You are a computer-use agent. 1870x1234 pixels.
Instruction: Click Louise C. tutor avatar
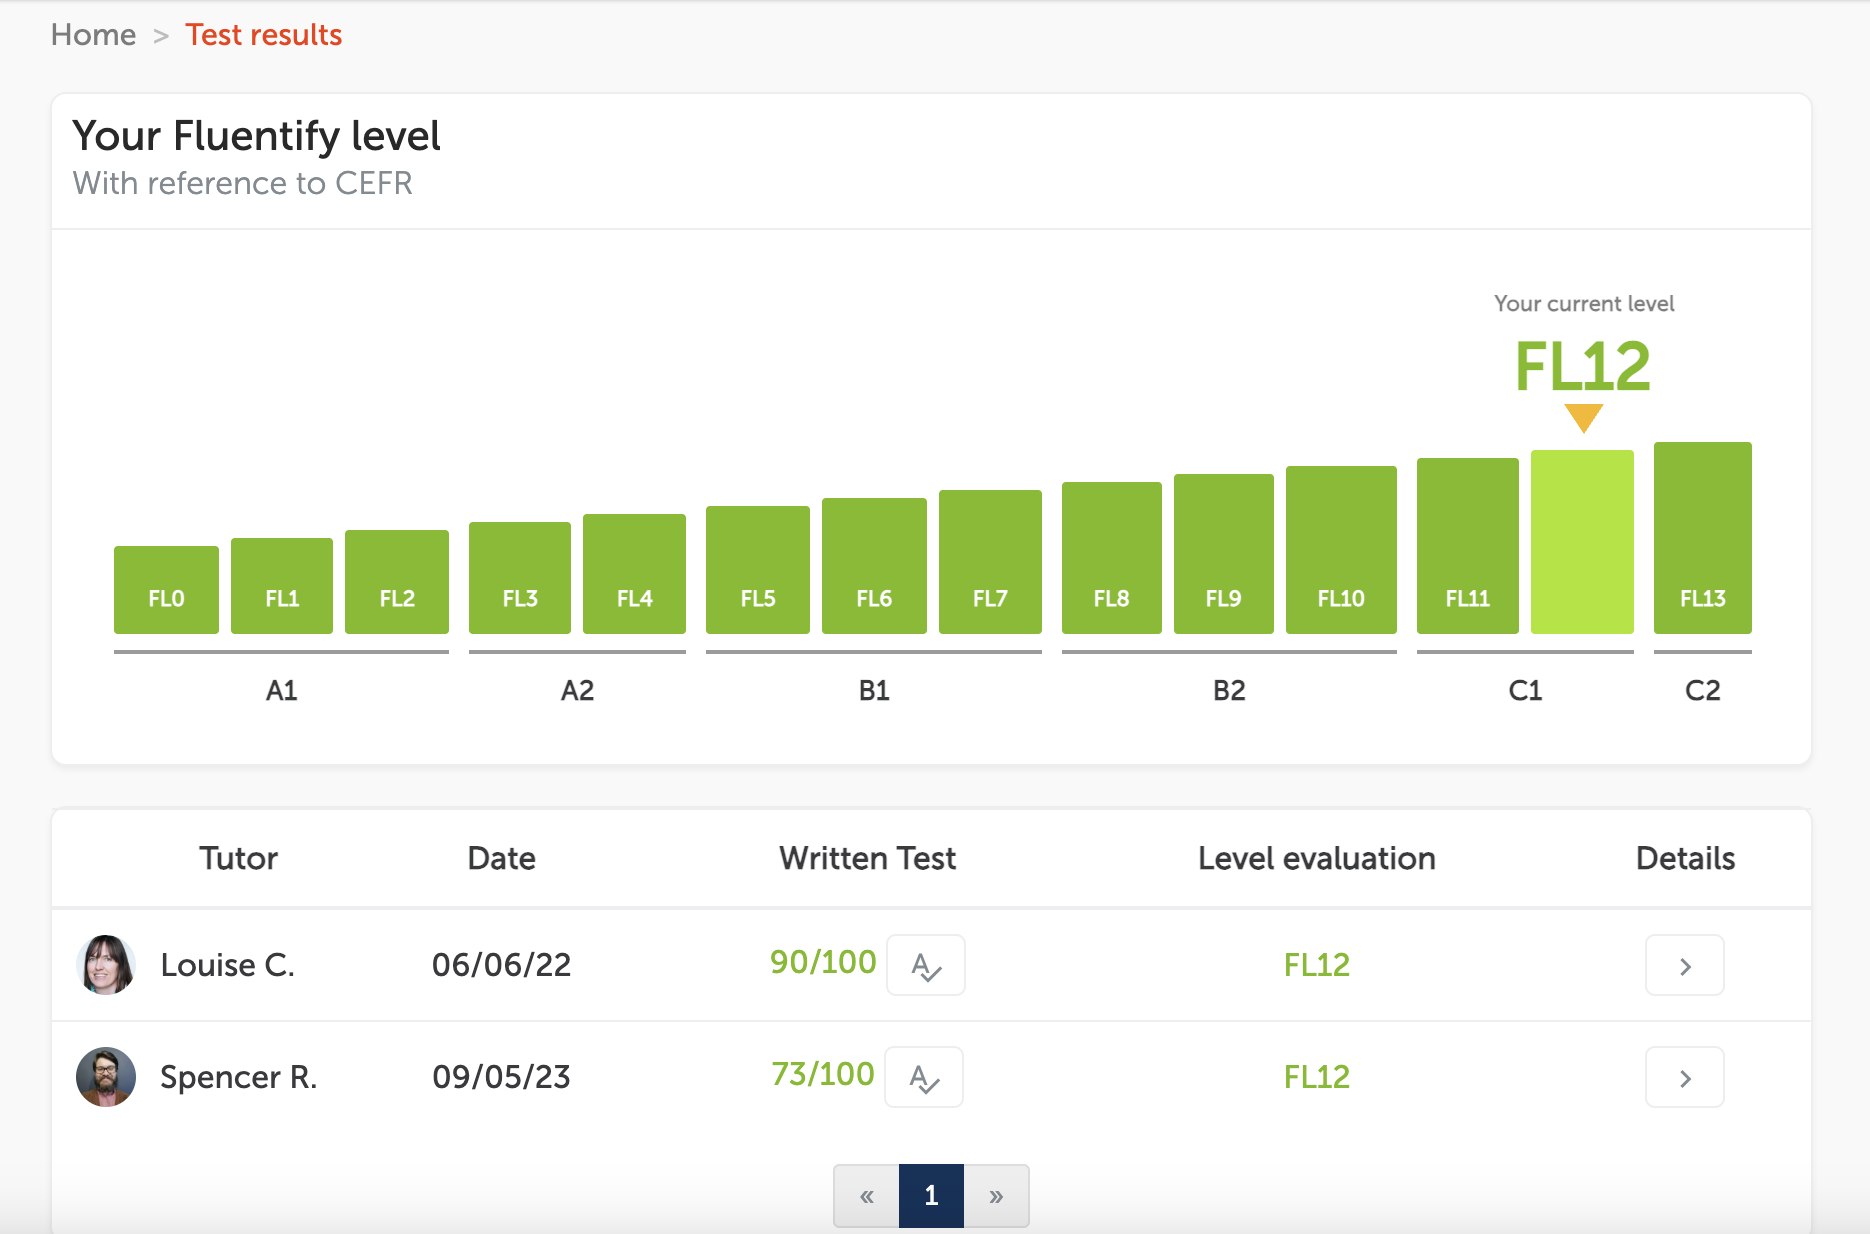click(106, 965)
